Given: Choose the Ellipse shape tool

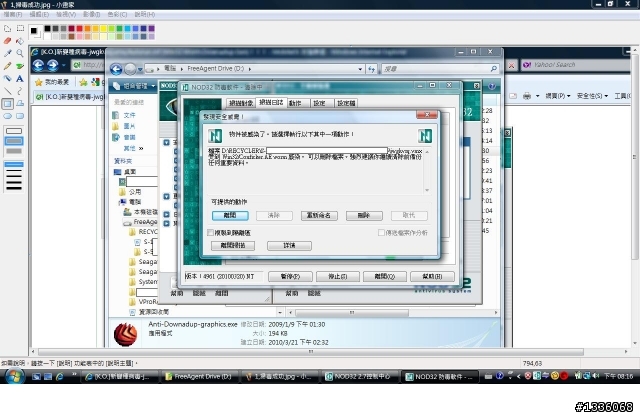Looking at the screenshot, I should (x=7, y=116).
